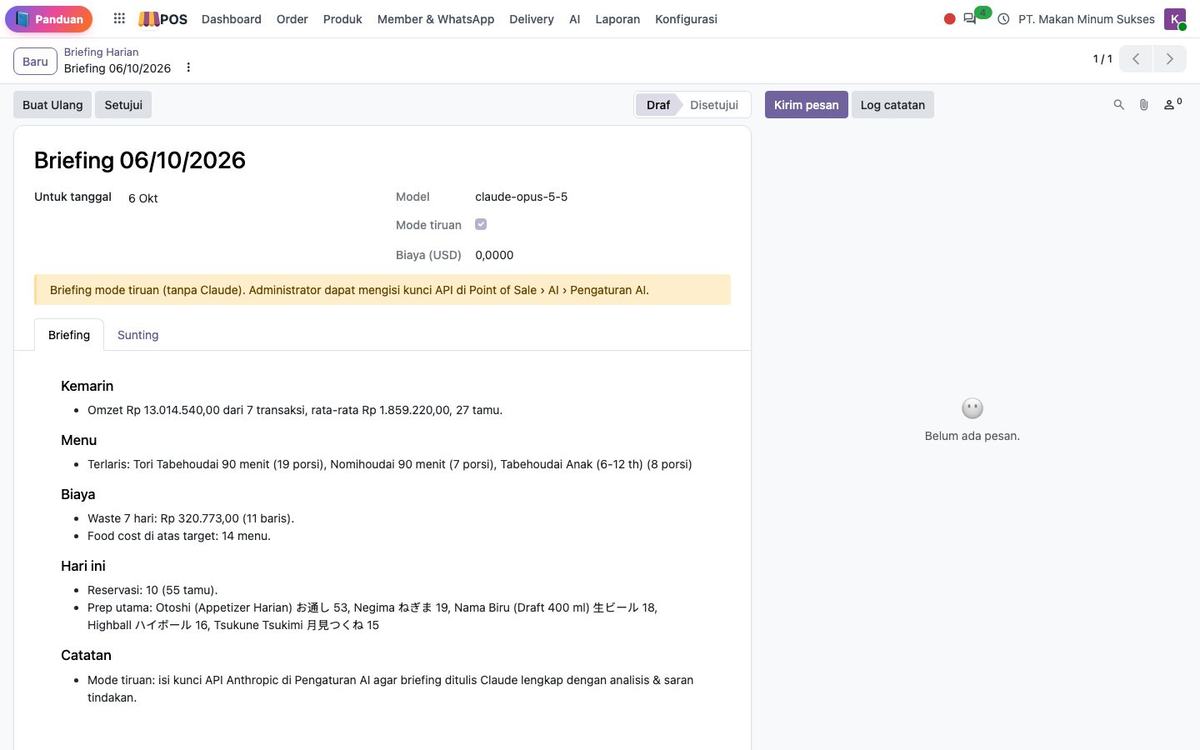
Task: Select the Disetujui status stage
Action: tap(714, 105)
